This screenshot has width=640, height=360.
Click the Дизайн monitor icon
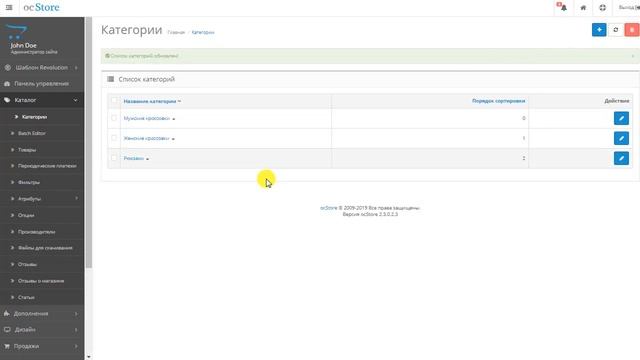[7, 330]
